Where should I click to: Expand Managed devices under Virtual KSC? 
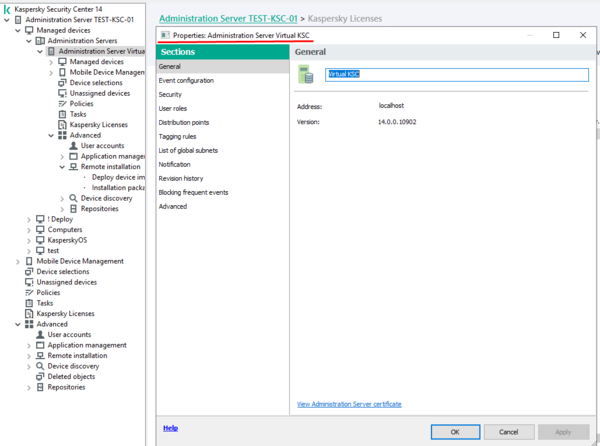tap(51, 62)
